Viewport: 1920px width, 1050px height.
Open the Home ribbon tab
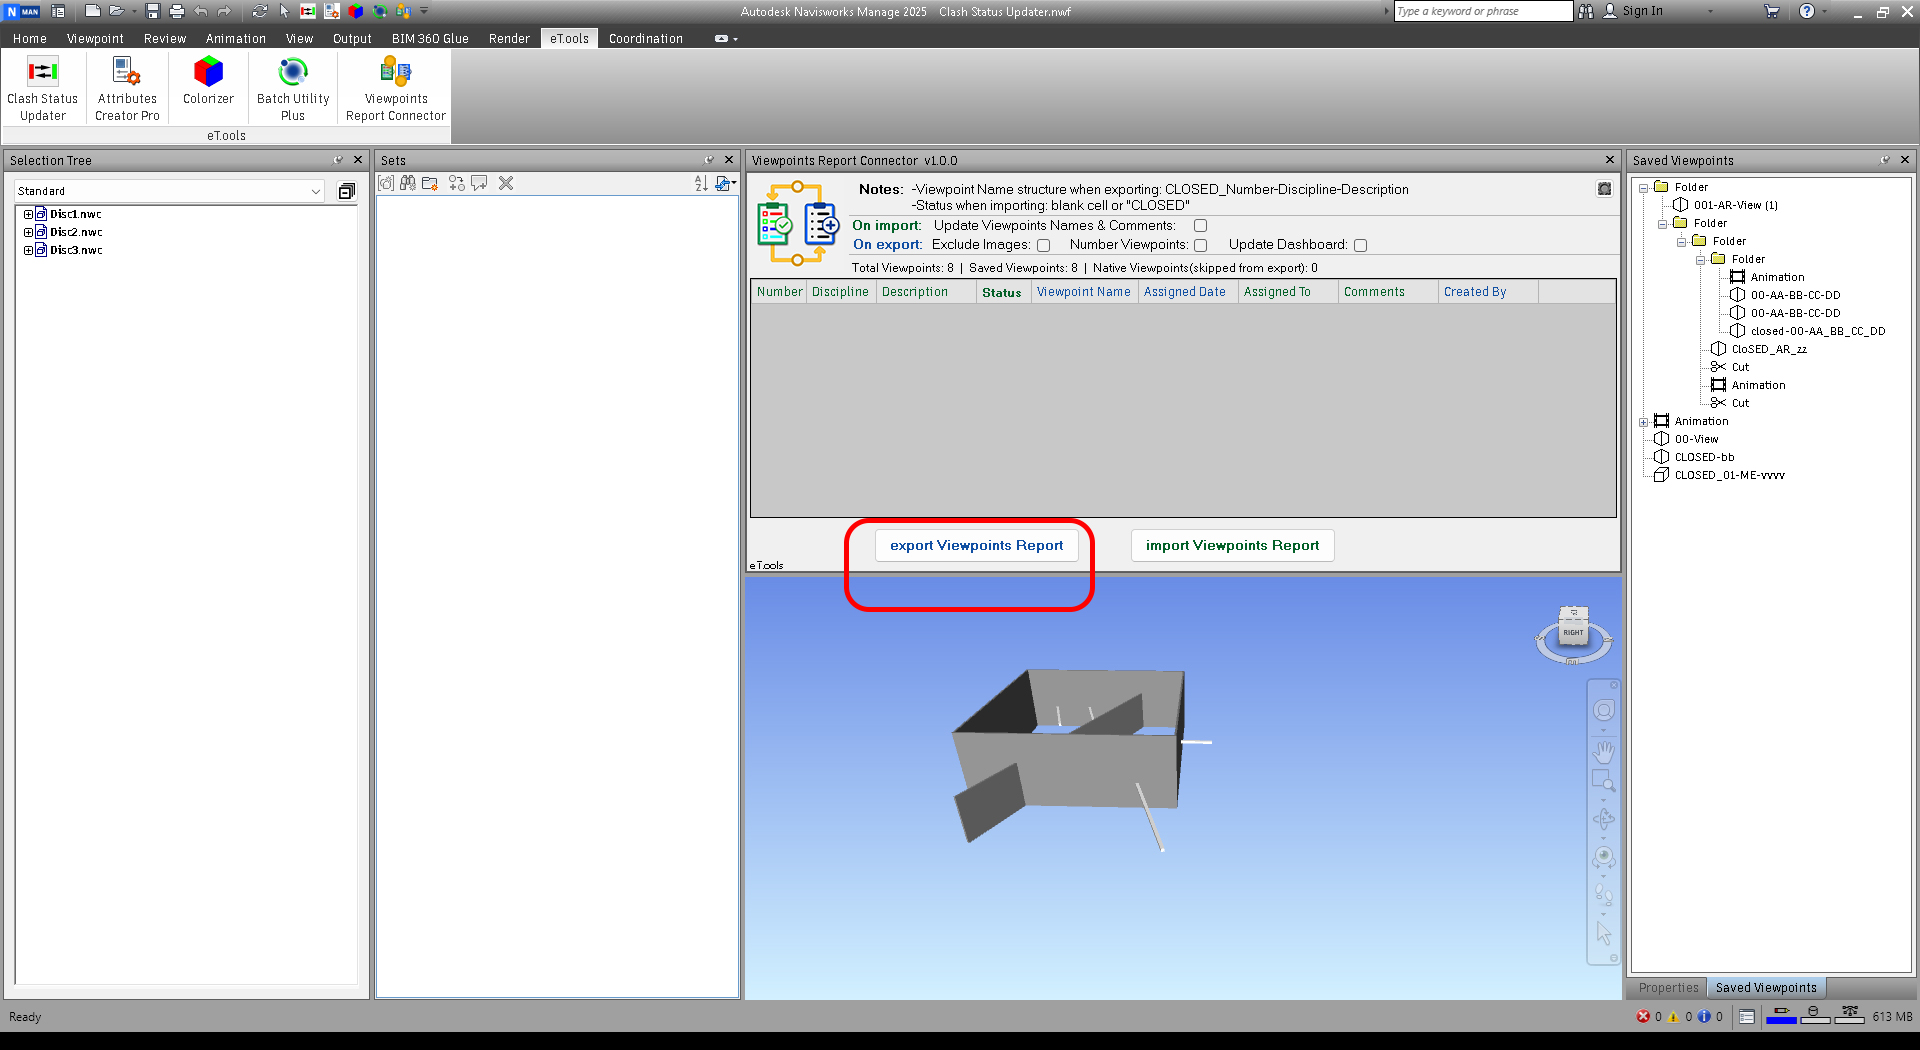pyautogui.click(x=30, y=38)
